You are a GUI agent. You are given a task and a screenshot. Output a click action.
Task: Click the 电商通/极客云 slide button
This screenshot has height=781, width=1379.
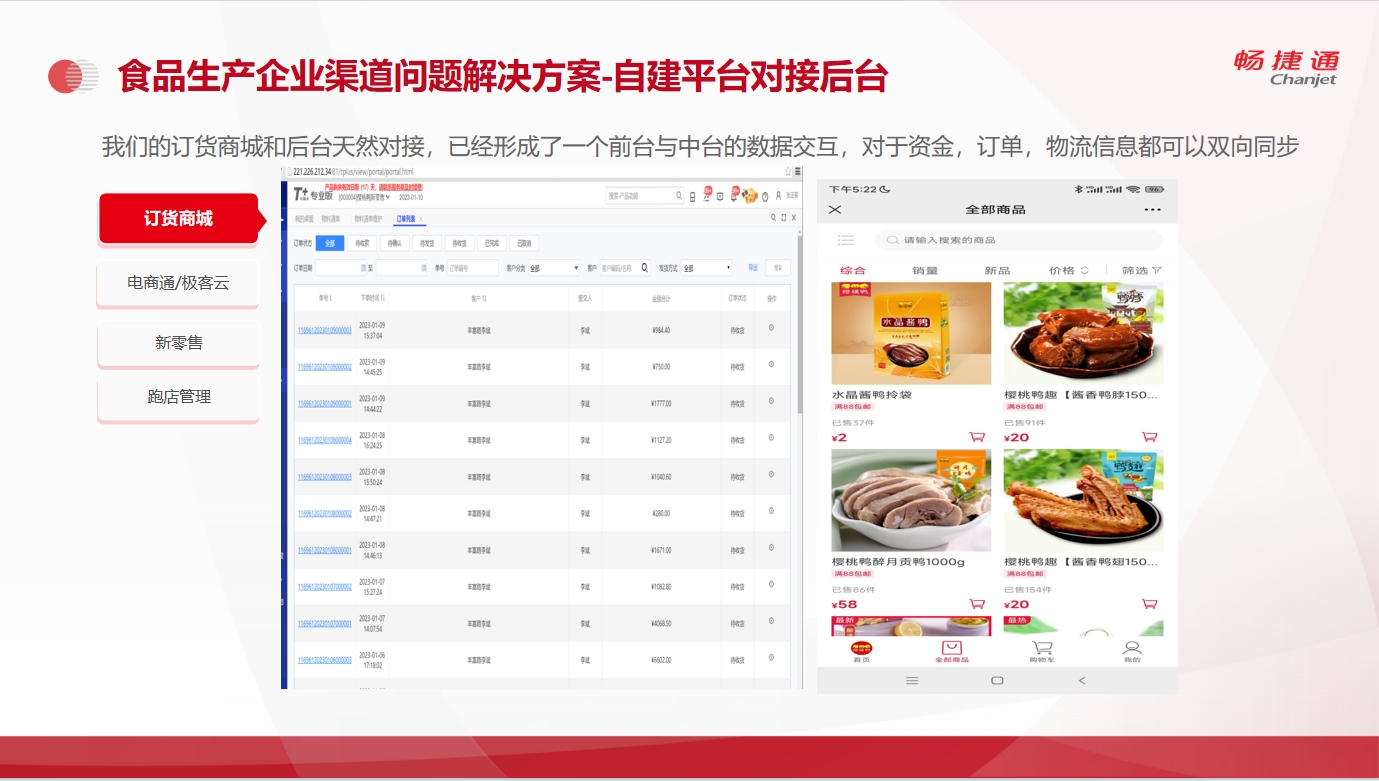tap(178, 283)
